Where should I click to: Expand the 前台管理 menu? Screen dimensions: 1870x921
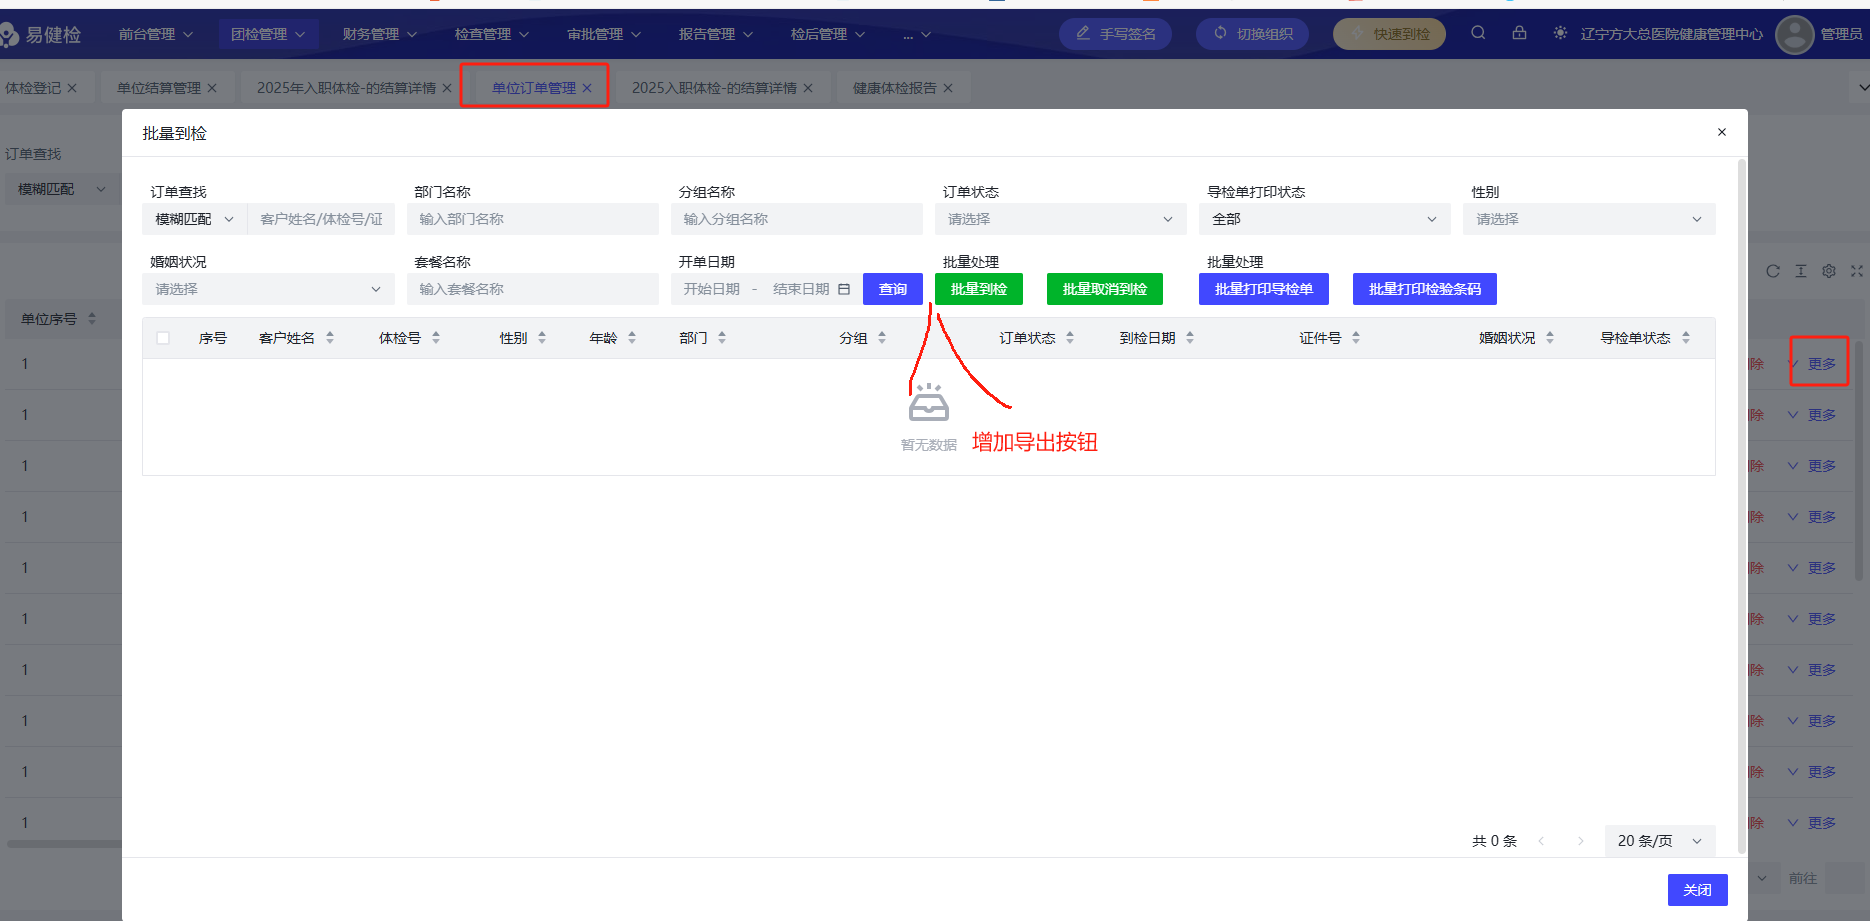tap(155, 34)
